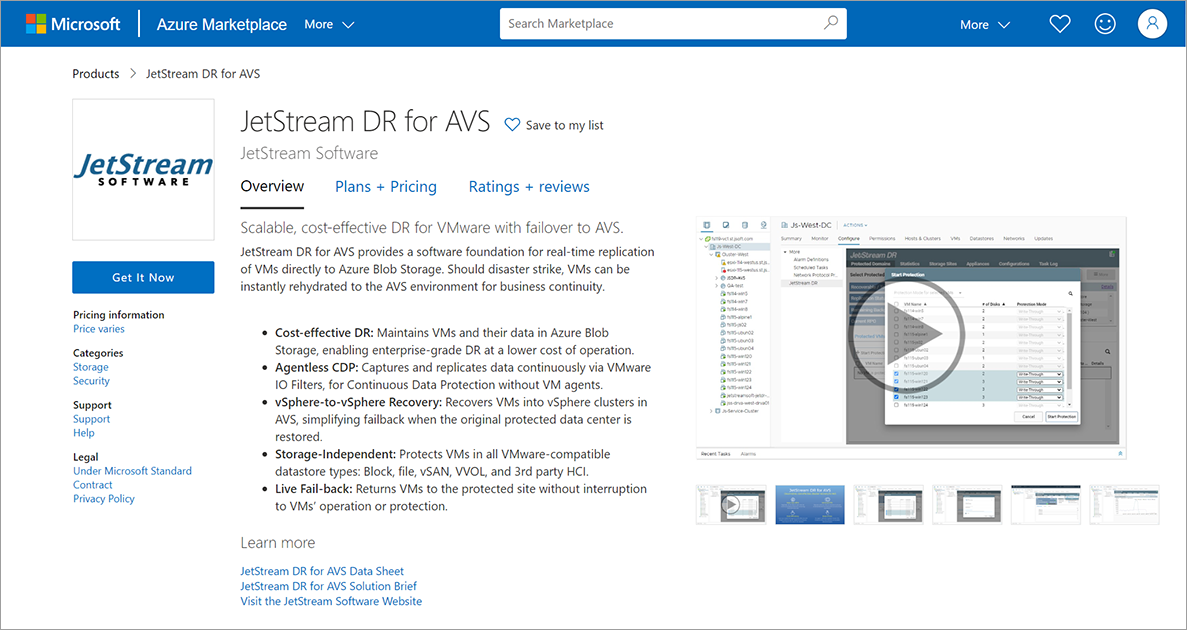Screen dimensions: 1187x630
Task: Open the Ratings + reviews tab
Action: [529, 186]
